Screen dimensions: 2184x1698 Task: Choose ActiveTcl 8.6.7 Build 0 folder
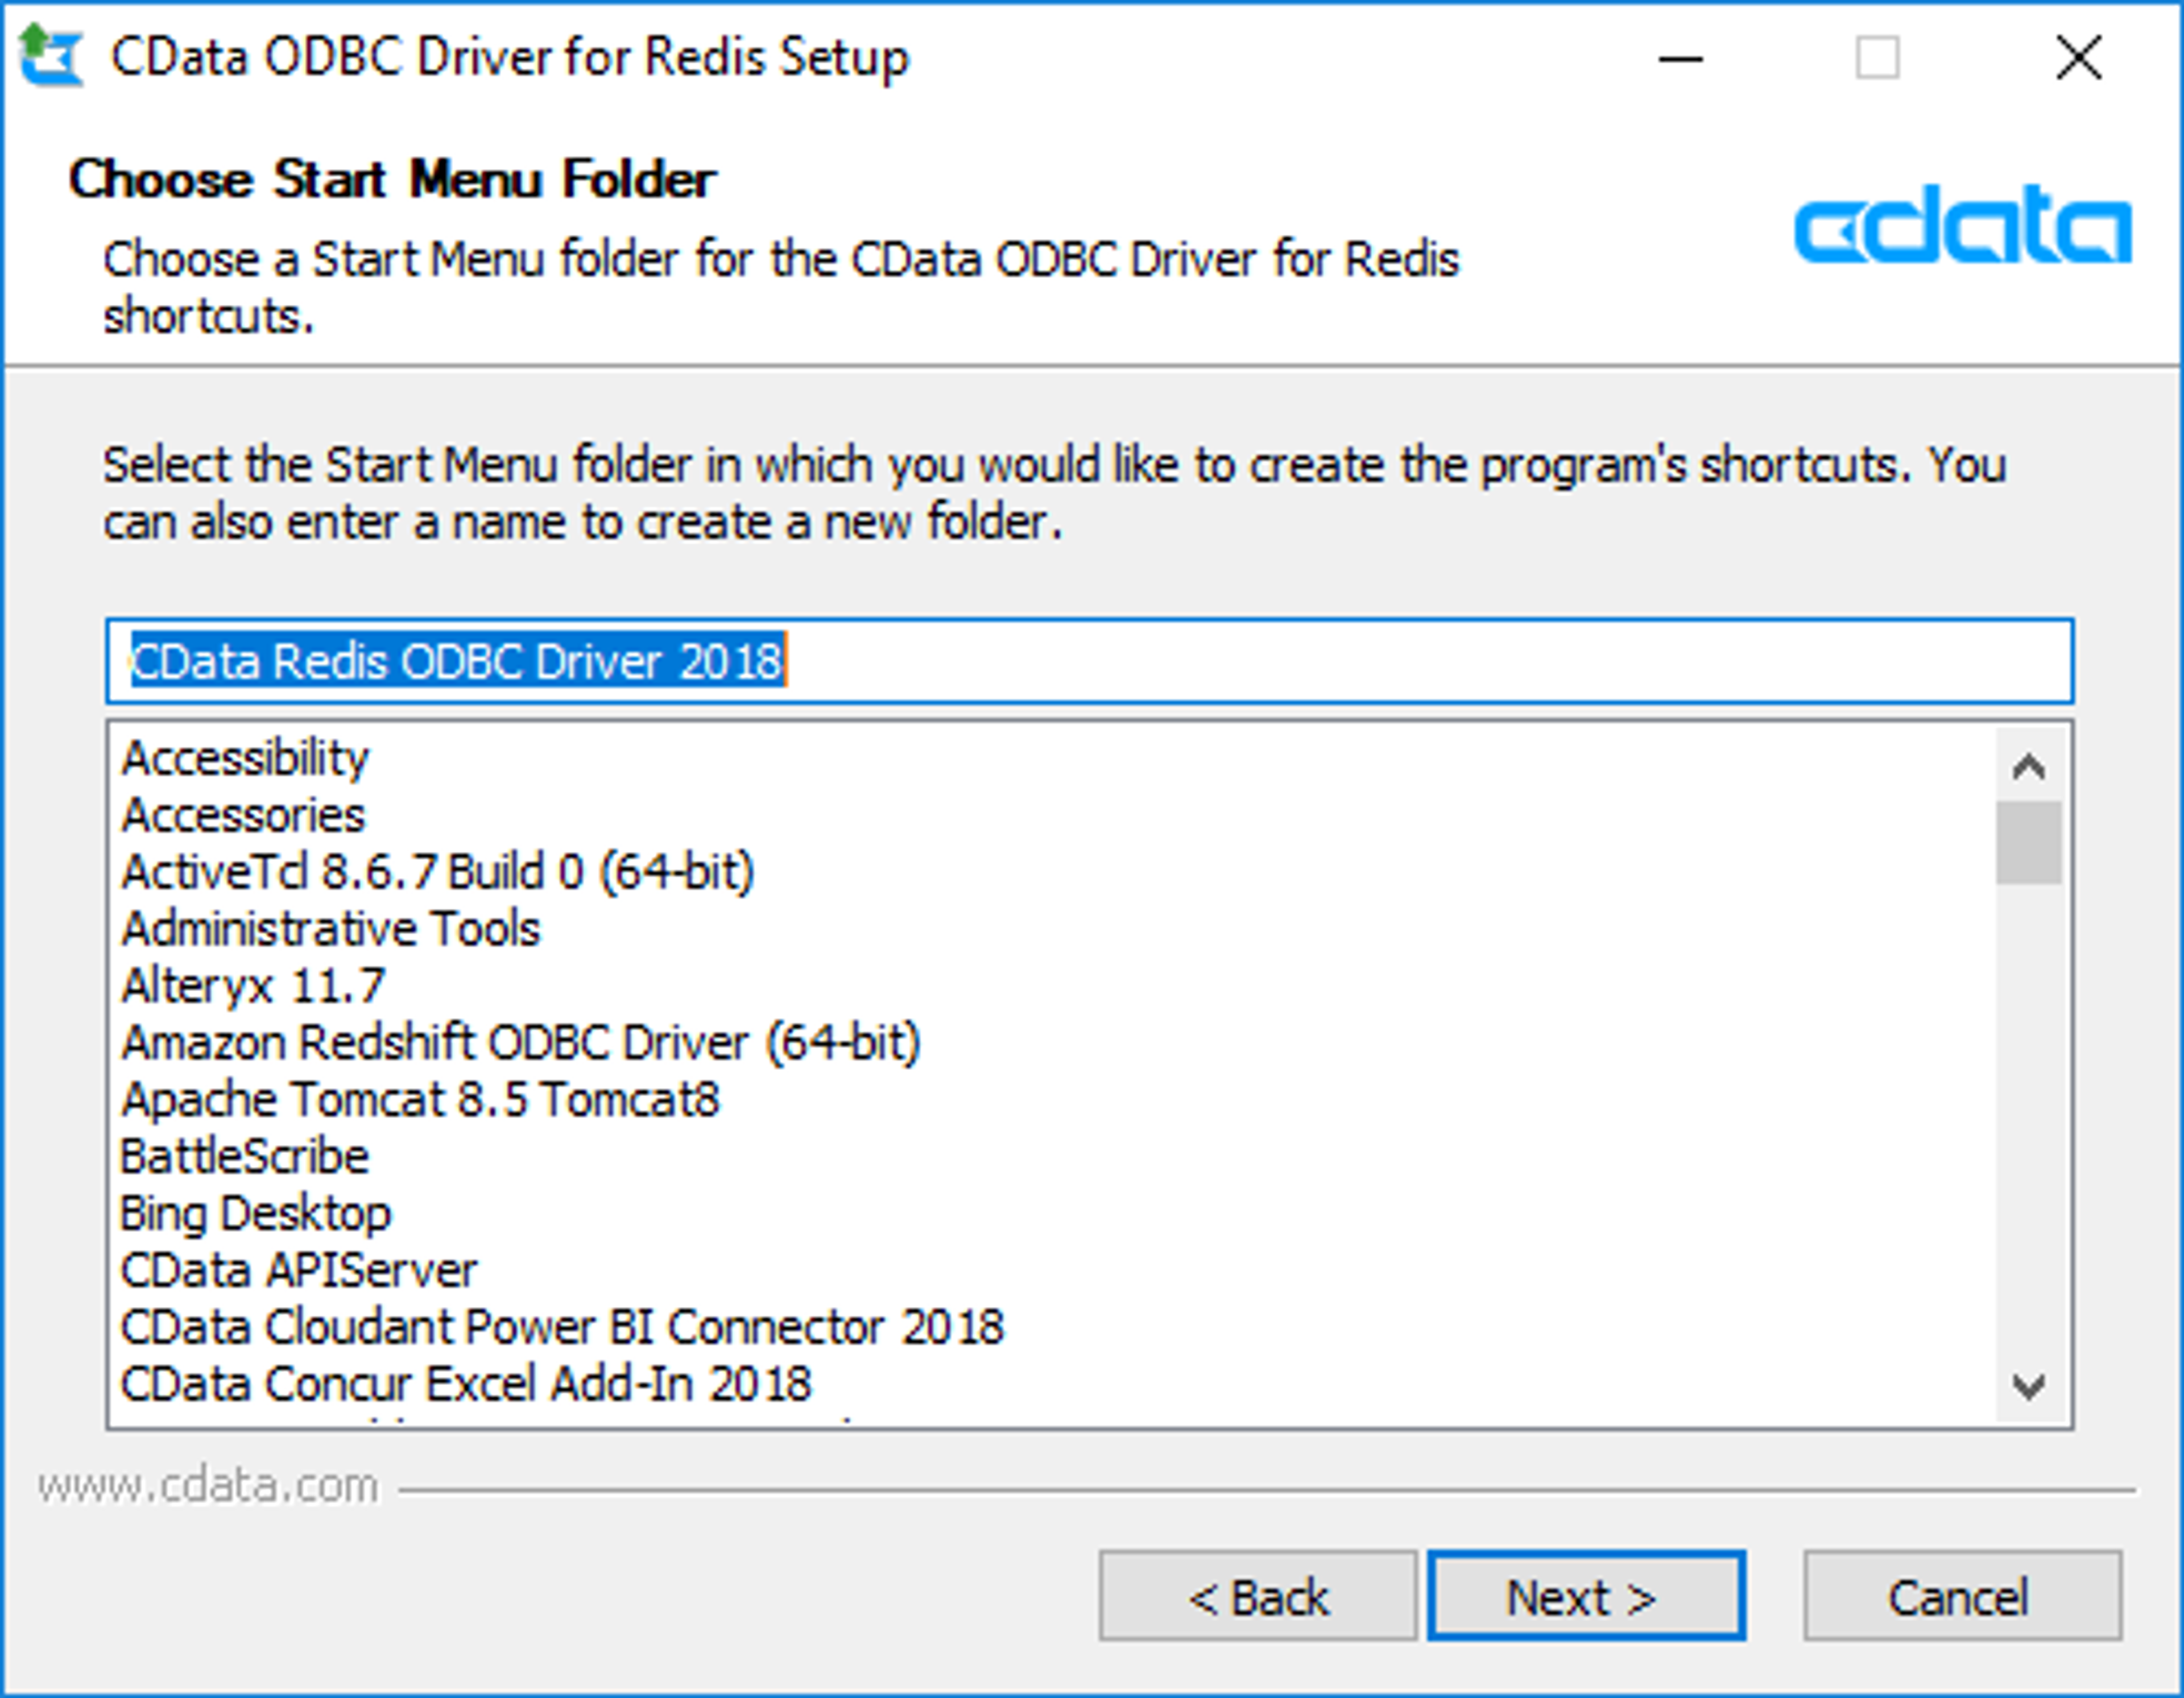(437, 871)
